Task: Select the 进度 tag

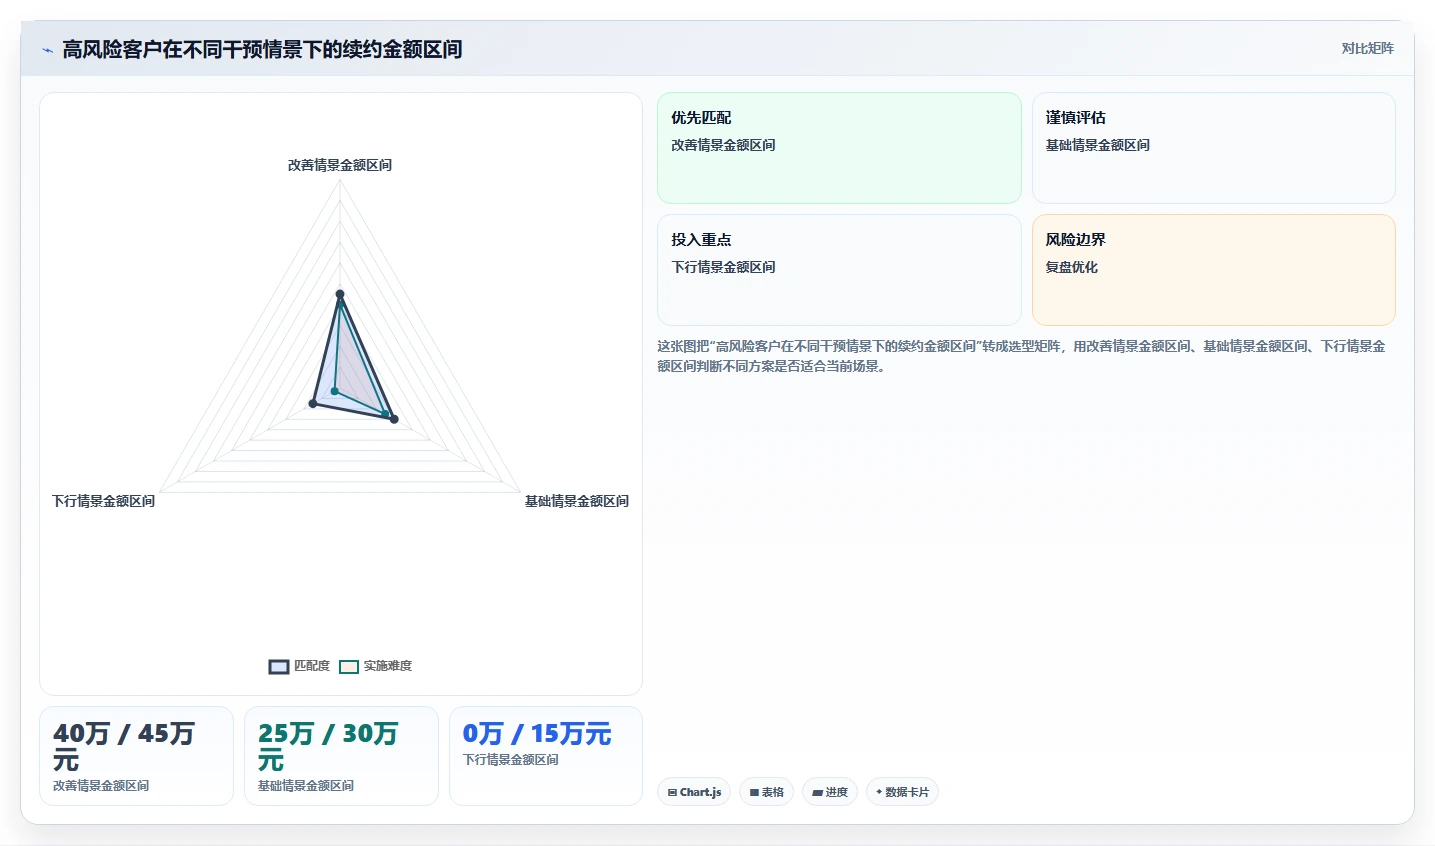Action: 830,792
